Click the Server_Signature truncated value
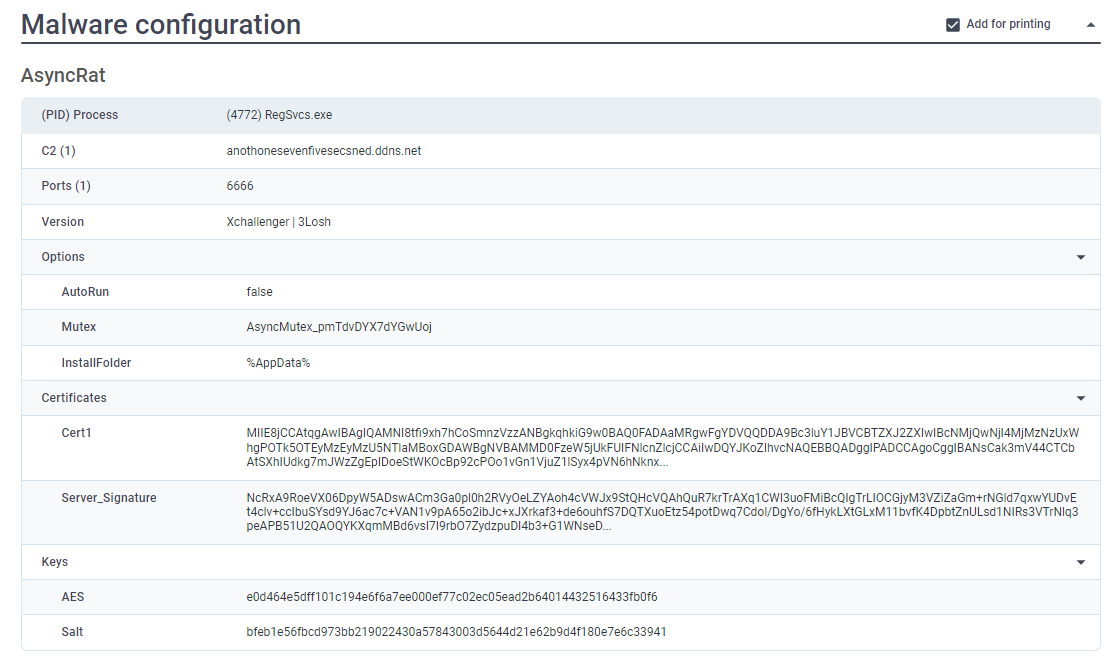This screenshot has height=665, width=1119. pyautogui.click(x=663, y=512)
